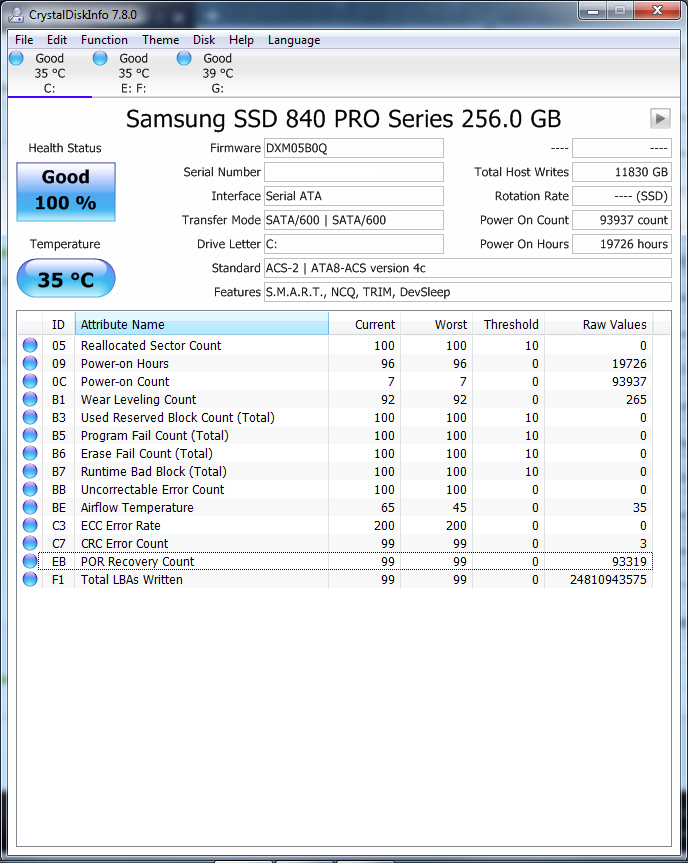Screen dimensions: 688x863
Task: Click the status orb for ECC Error Rate
Action: click(30, 525)
